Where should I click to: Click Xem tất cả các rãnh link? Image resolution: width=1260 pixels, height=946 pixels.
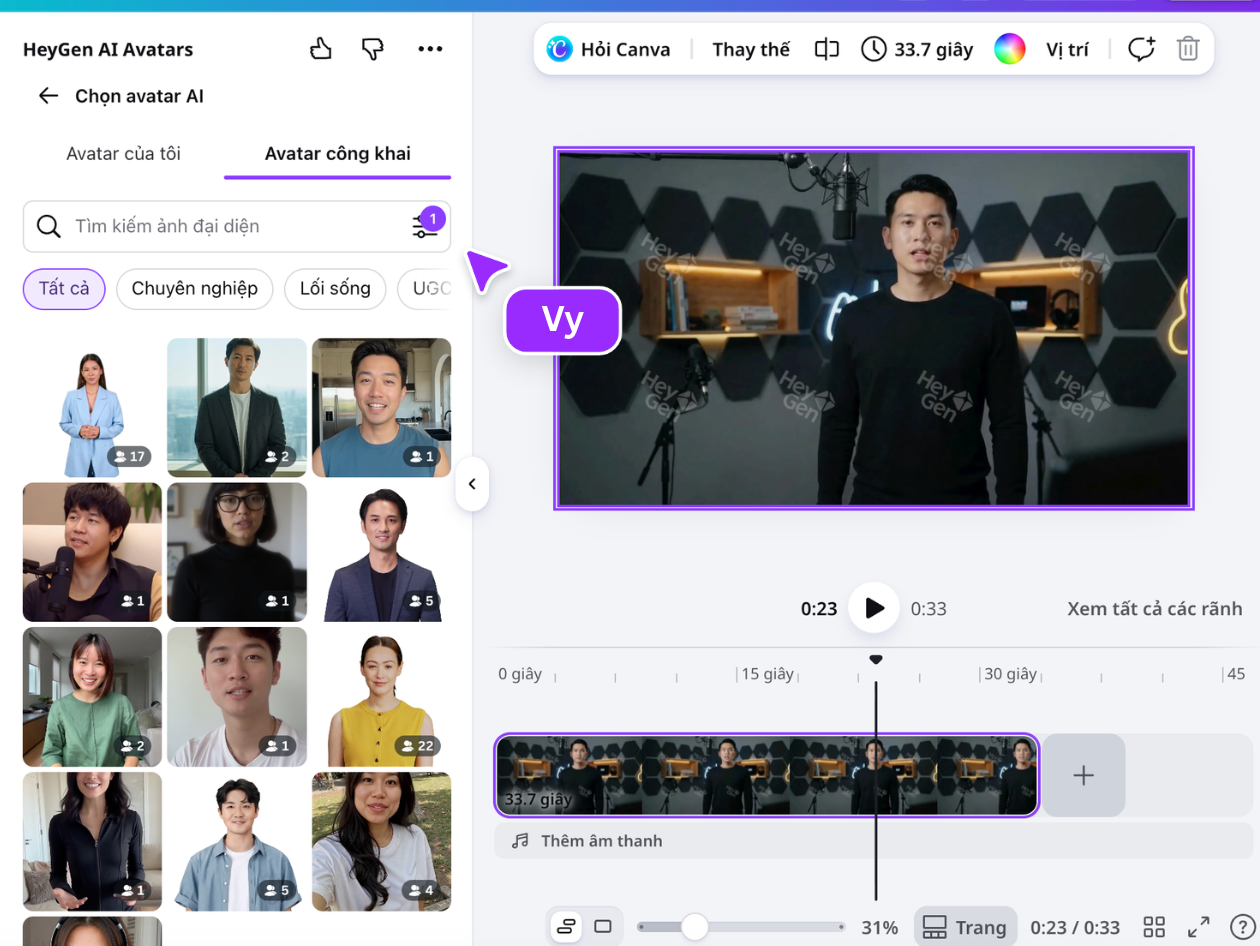pyautogui.click(x=1155, y=609)
